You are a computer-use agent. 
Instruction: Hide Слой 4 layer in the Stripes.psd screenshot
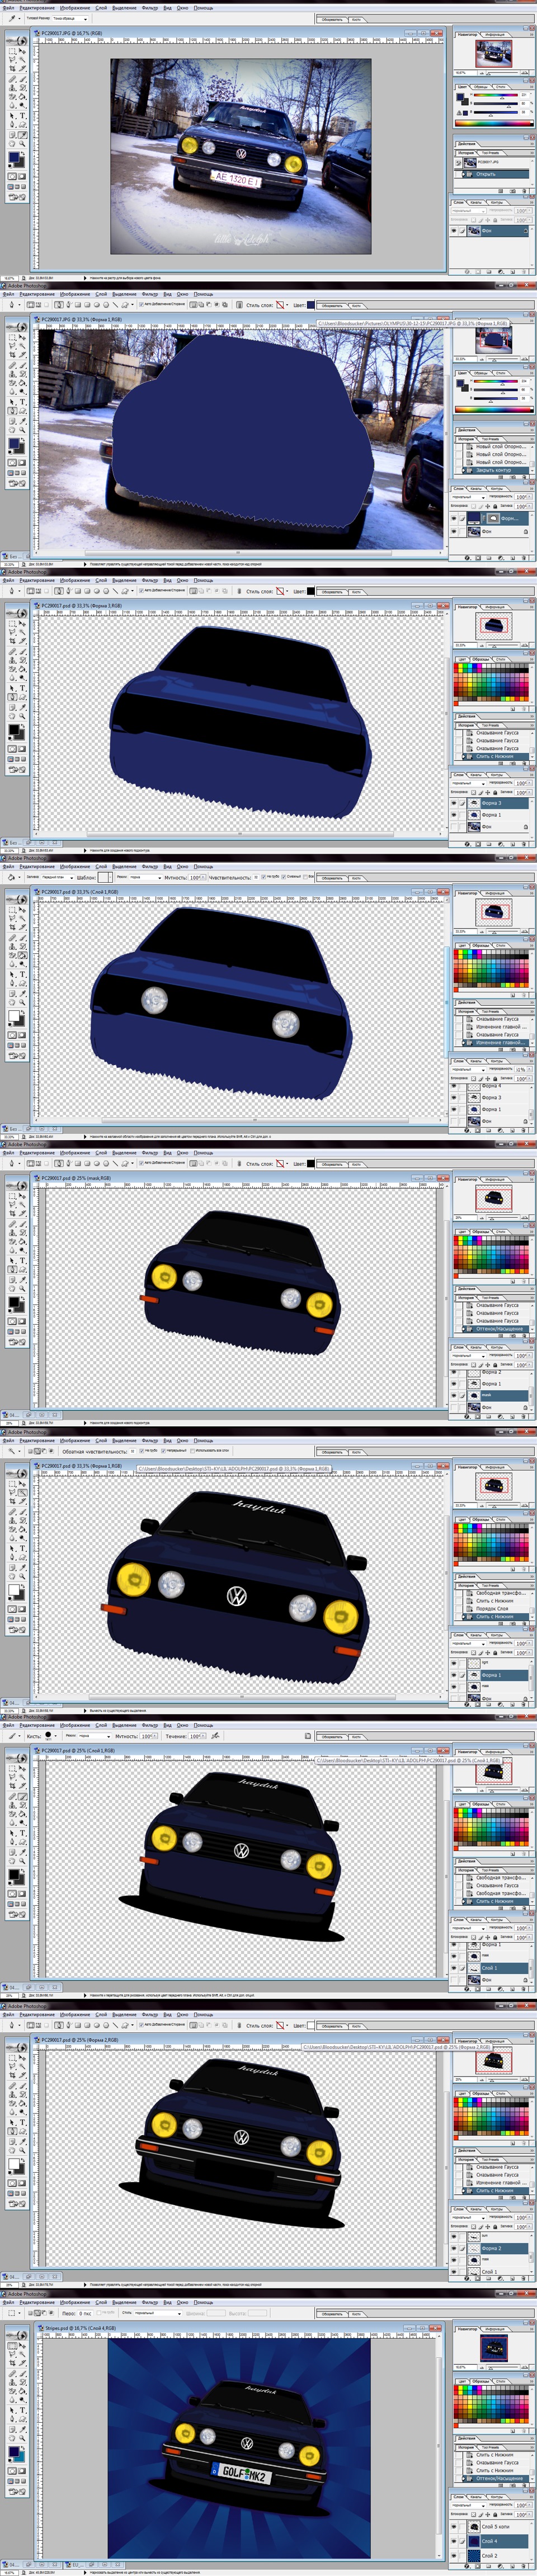pyautogui.click(x=454, y=2541)
